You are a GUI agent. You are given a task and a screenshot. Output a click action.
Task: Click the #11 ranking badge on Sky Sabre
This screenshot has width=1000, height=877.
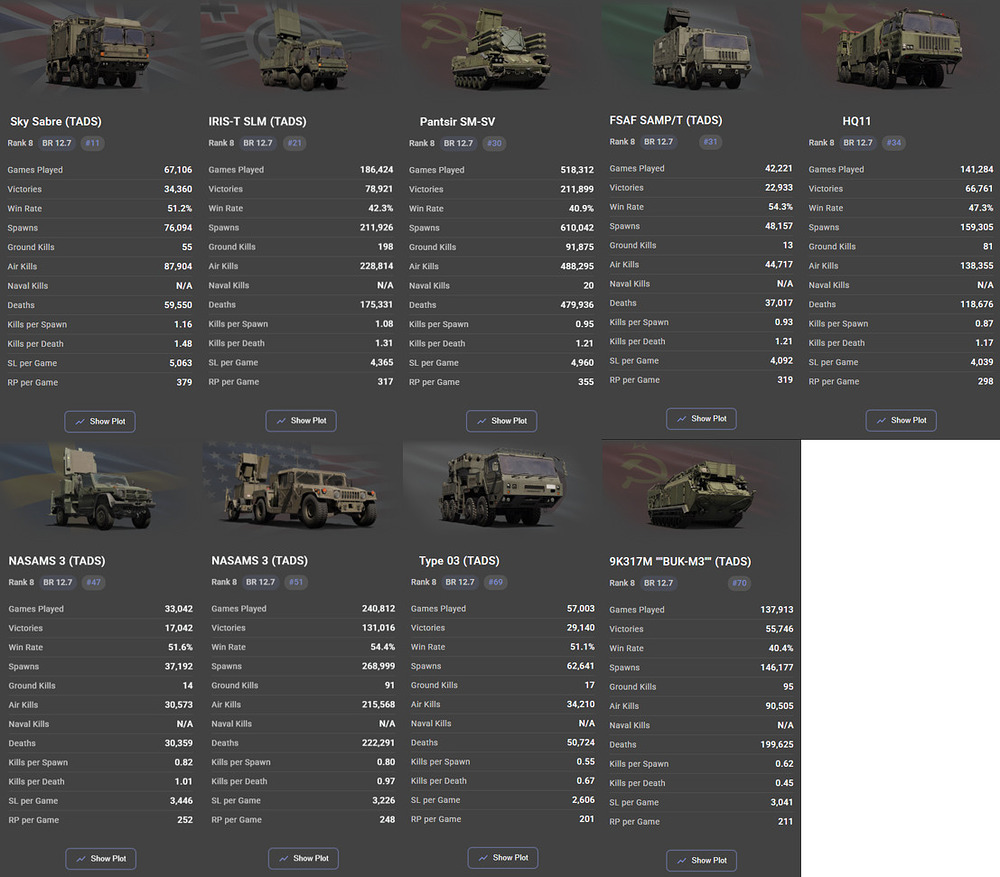point(92,143)
